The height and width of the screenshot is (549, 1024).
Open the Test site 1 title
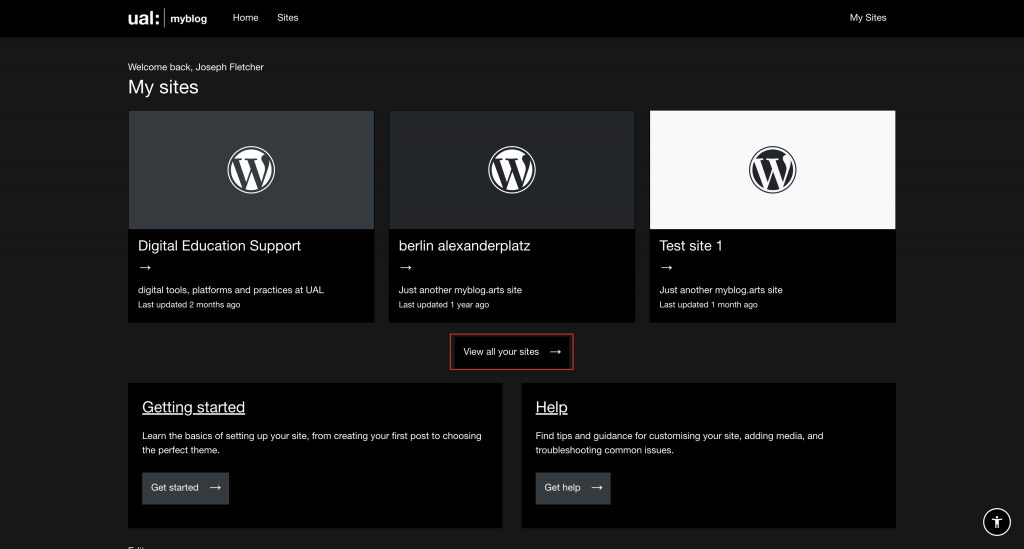coord(690,246)
